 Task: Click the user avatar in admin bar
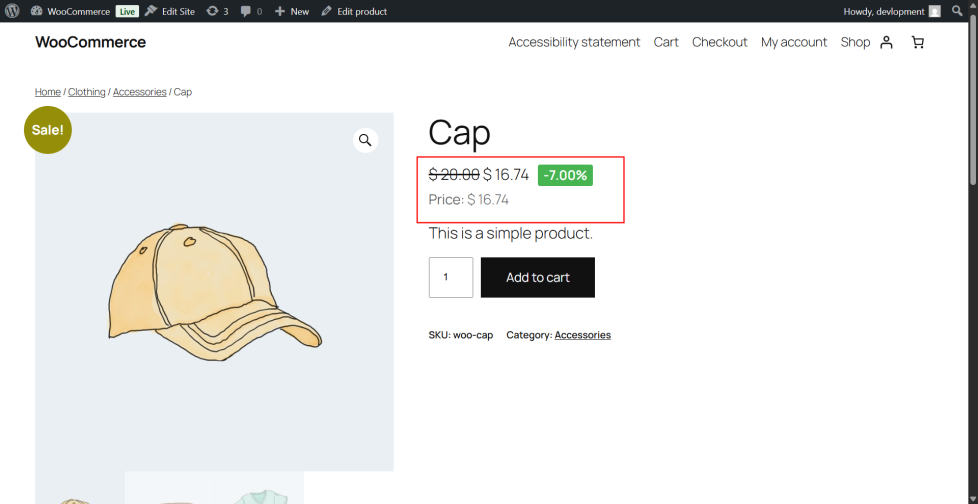coord(934,11)
